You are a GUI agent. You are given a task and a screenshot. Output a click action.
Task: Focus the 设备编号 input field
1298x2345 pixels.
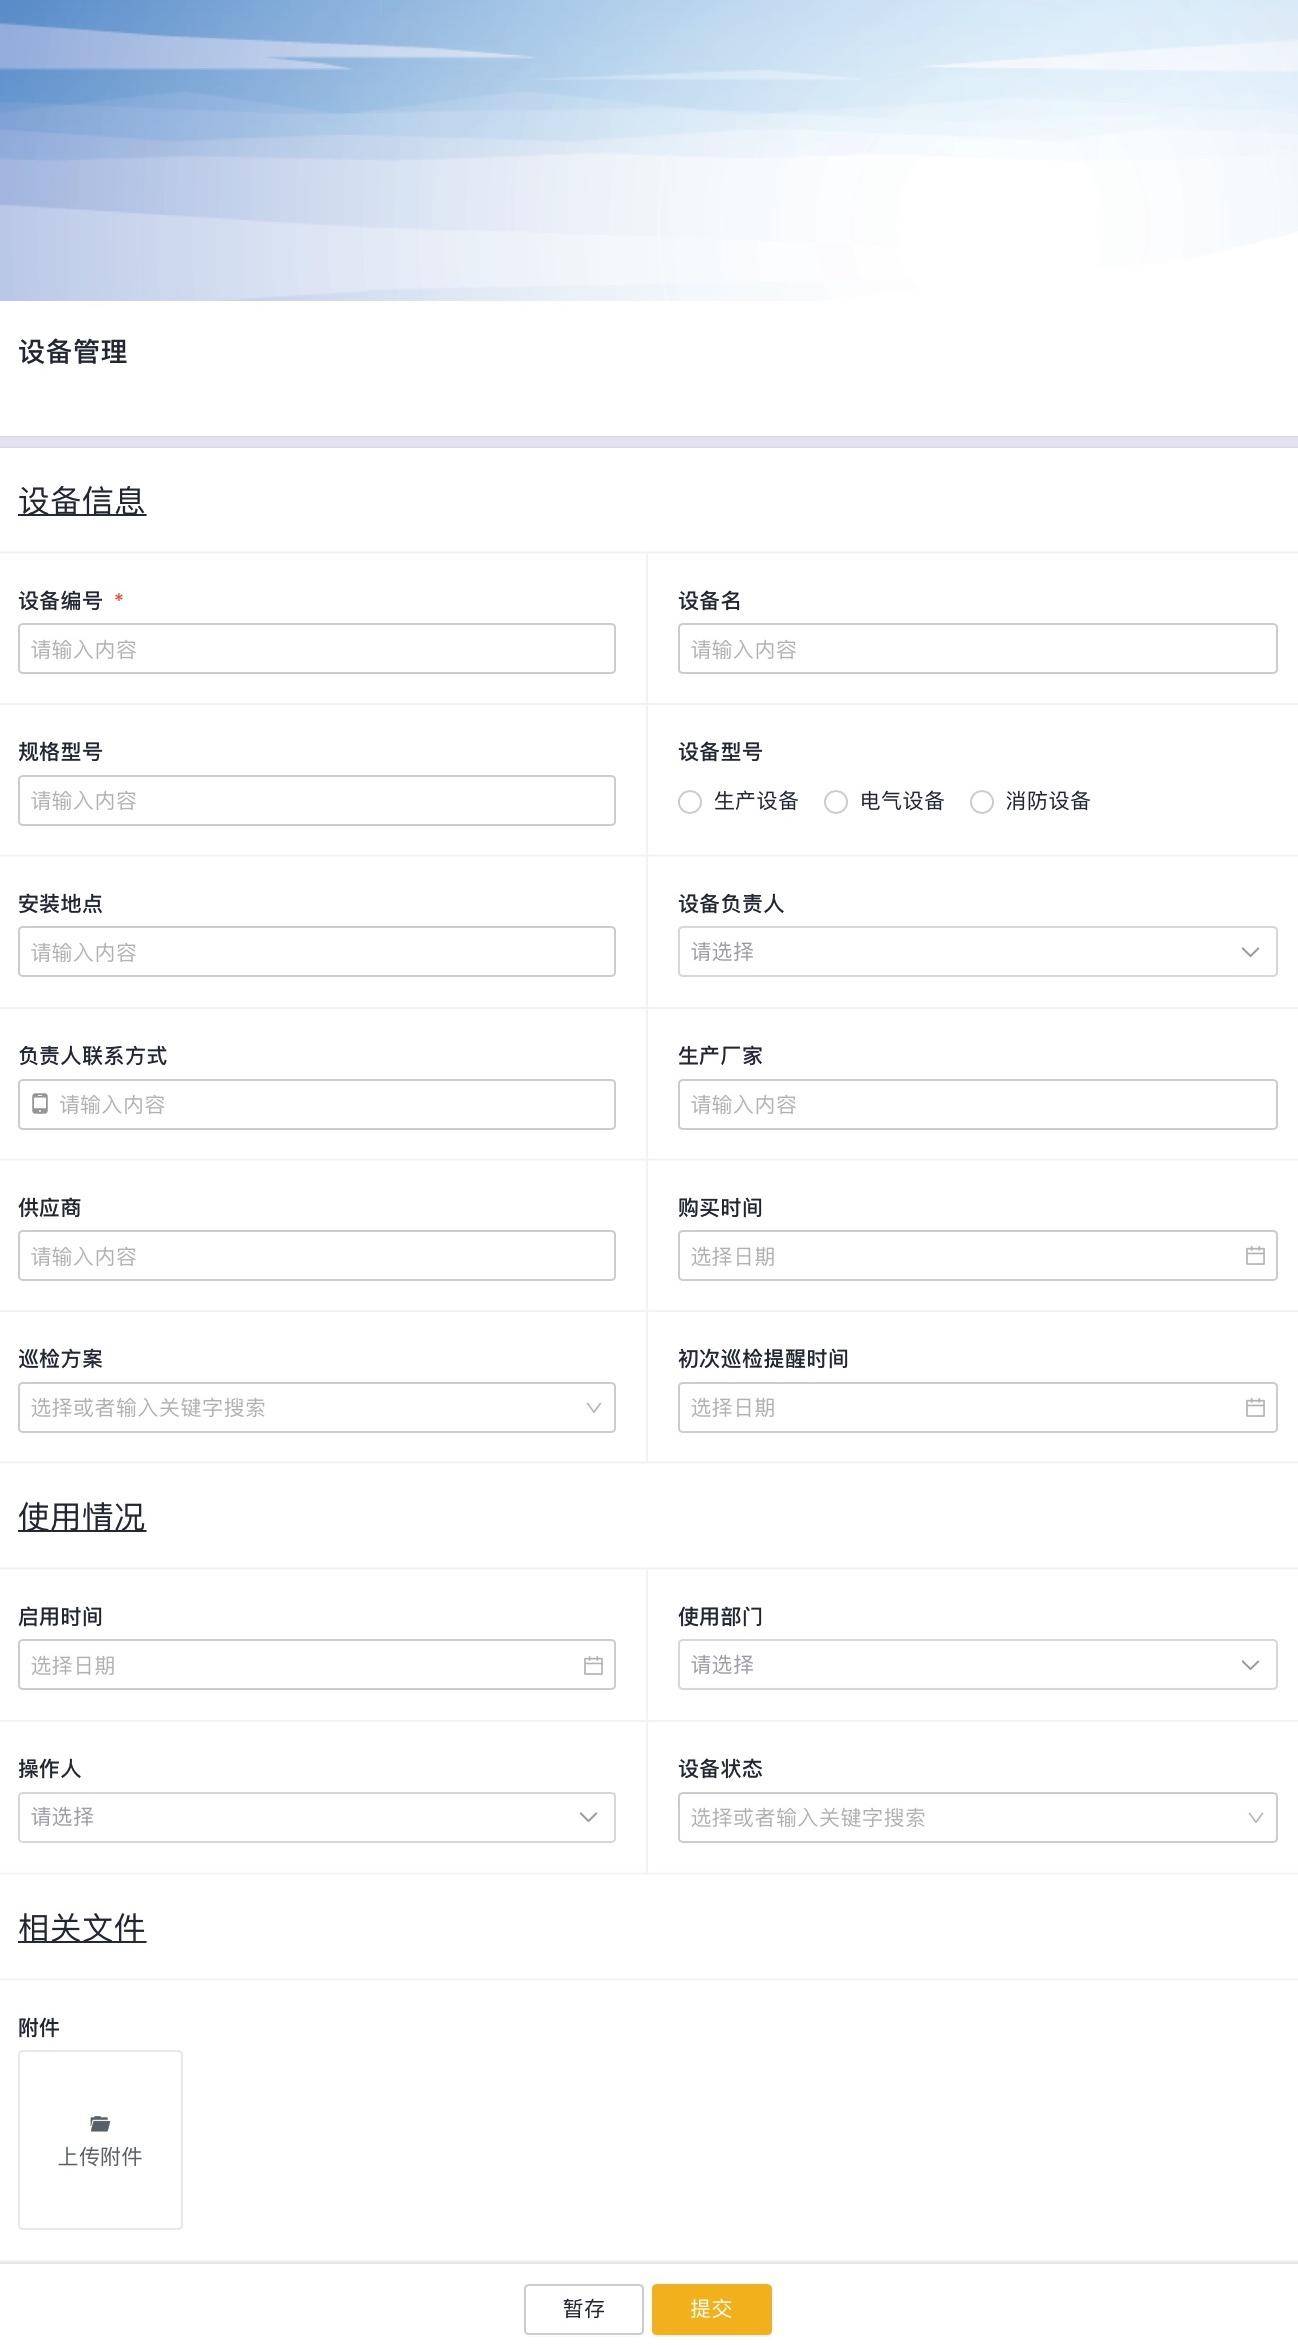316,648
